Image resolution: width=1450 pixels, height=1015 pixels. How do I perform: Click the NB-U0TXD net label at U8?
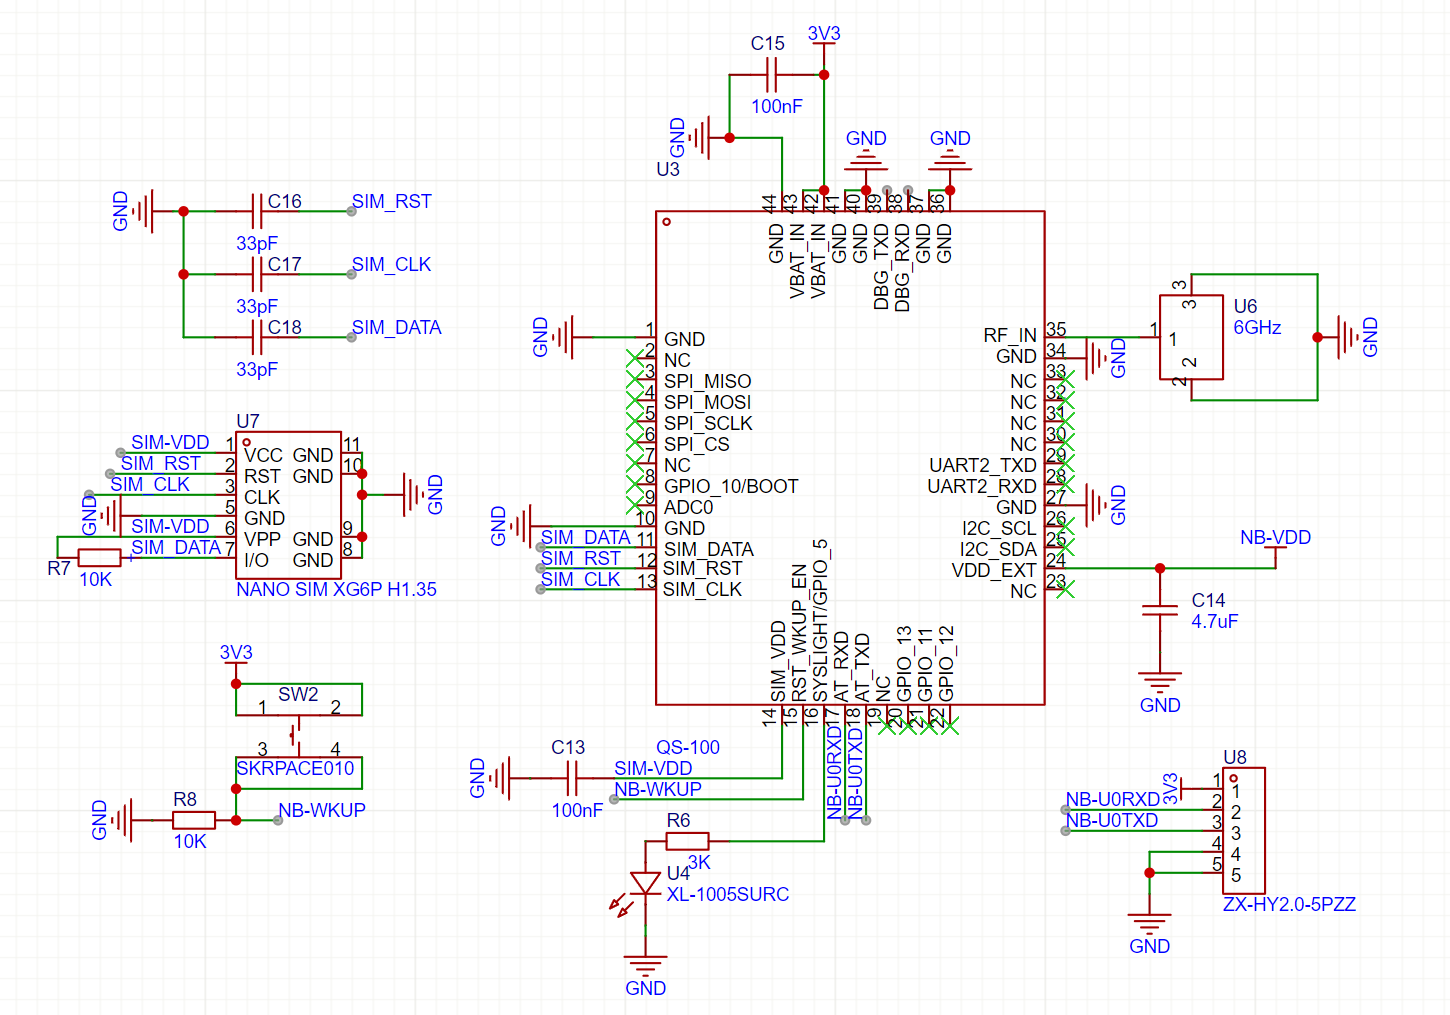1111,820
